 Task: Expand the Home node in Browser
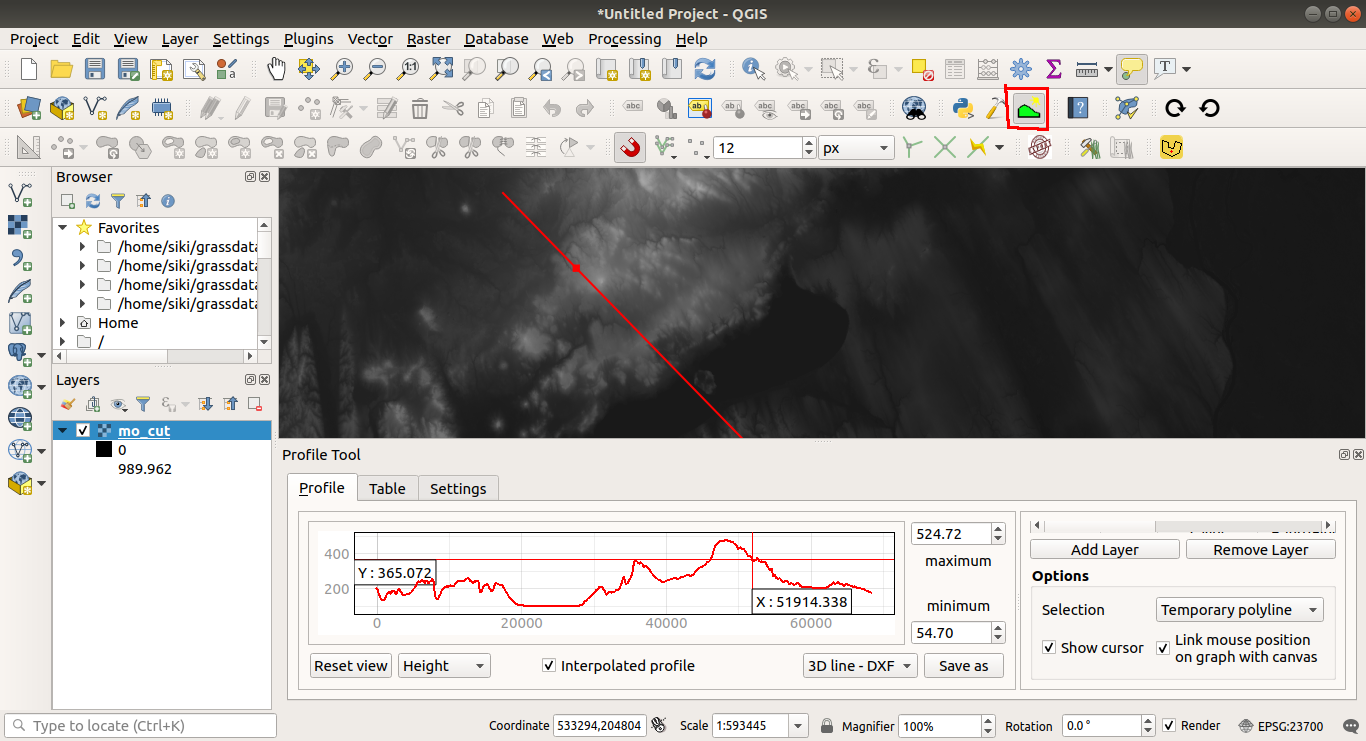(x=63, y=323)
